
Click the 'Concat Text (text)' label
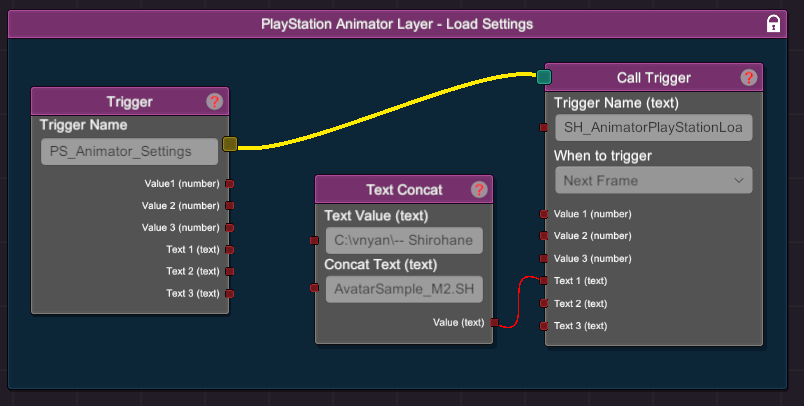380,265
